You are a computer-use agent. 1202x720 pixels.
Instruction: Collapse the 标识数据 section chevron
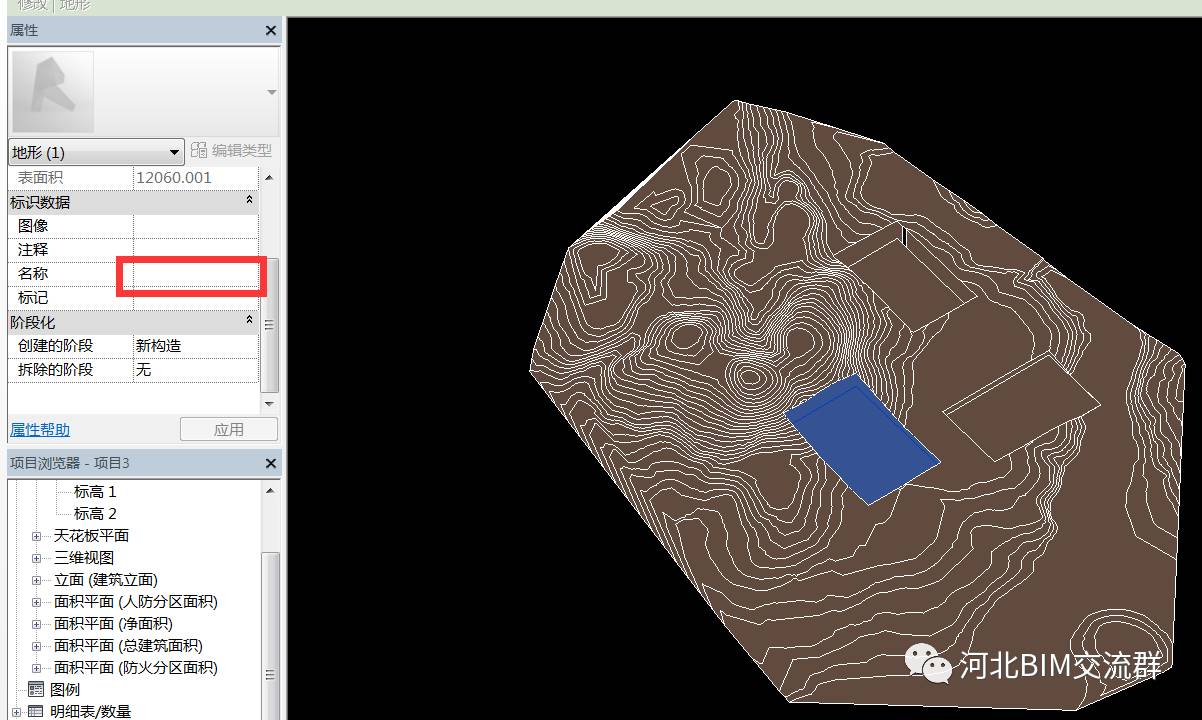[249, 202]
